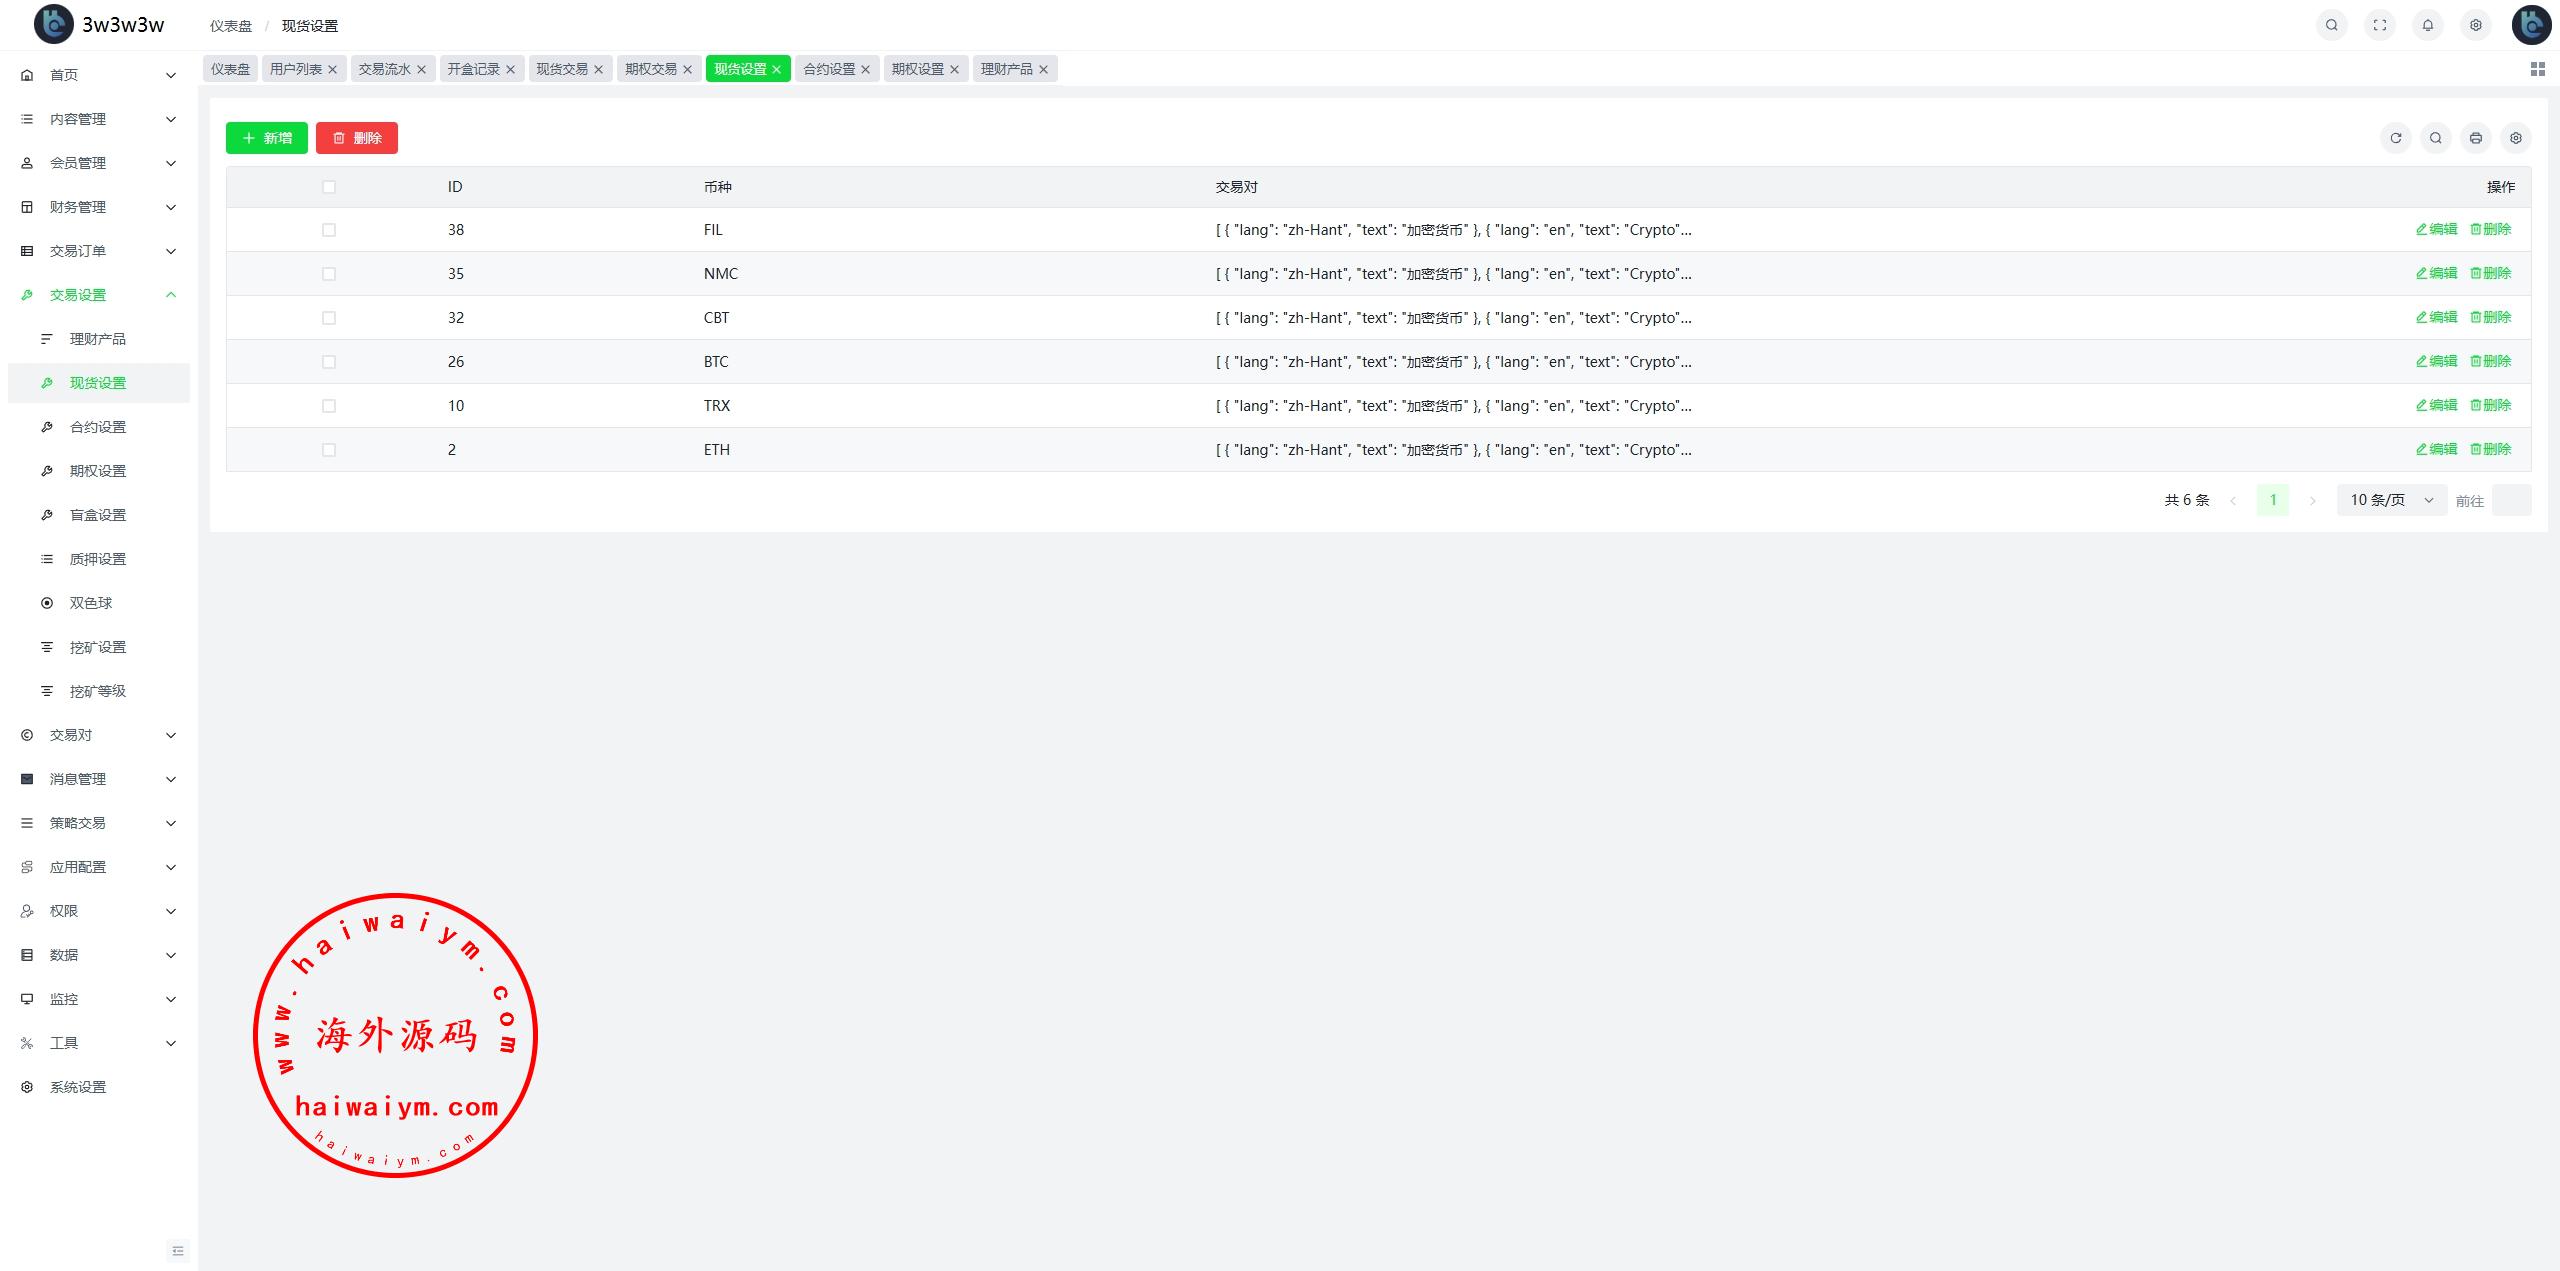Screen dimensions: 2560x1271
Task: Toggle fullscreen mode icon in header
Action: coord(2379,25)
